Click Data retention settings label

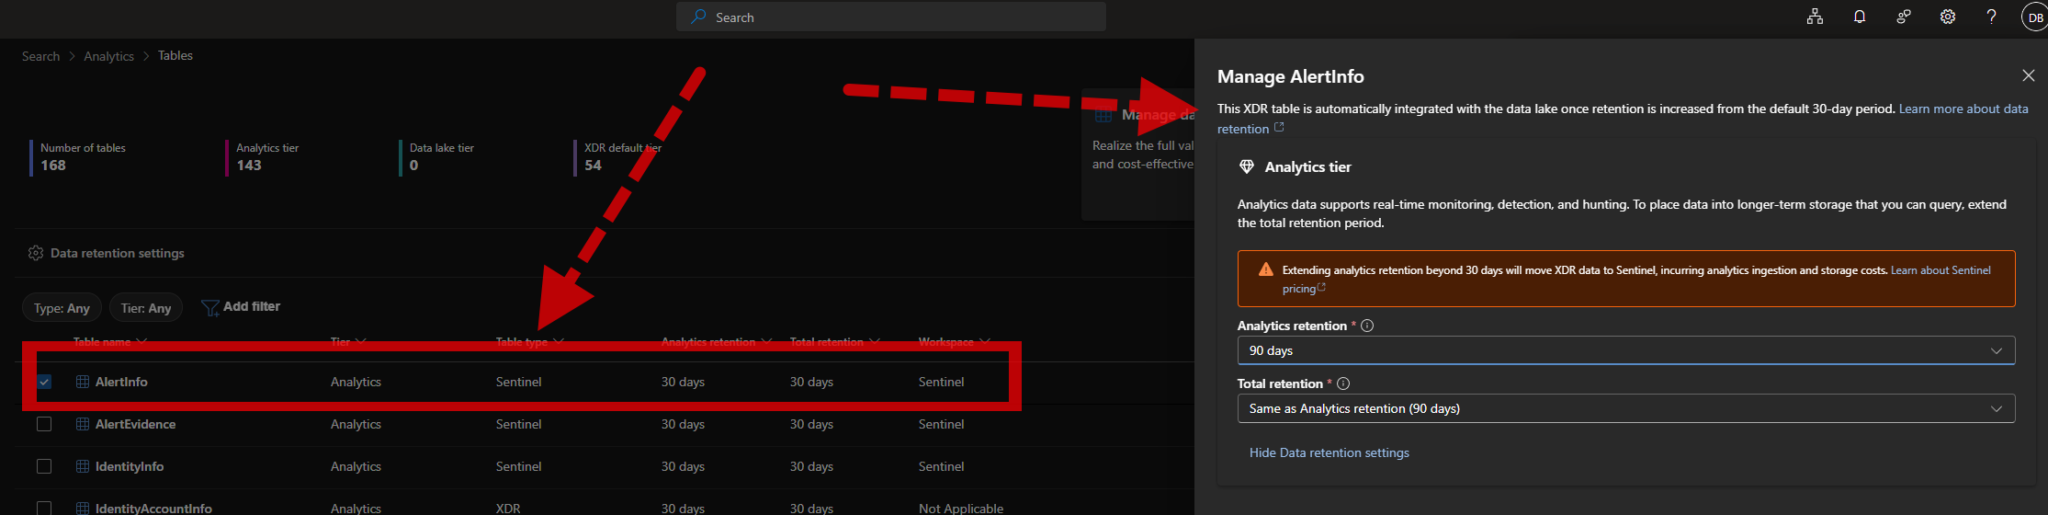(117, 253)
